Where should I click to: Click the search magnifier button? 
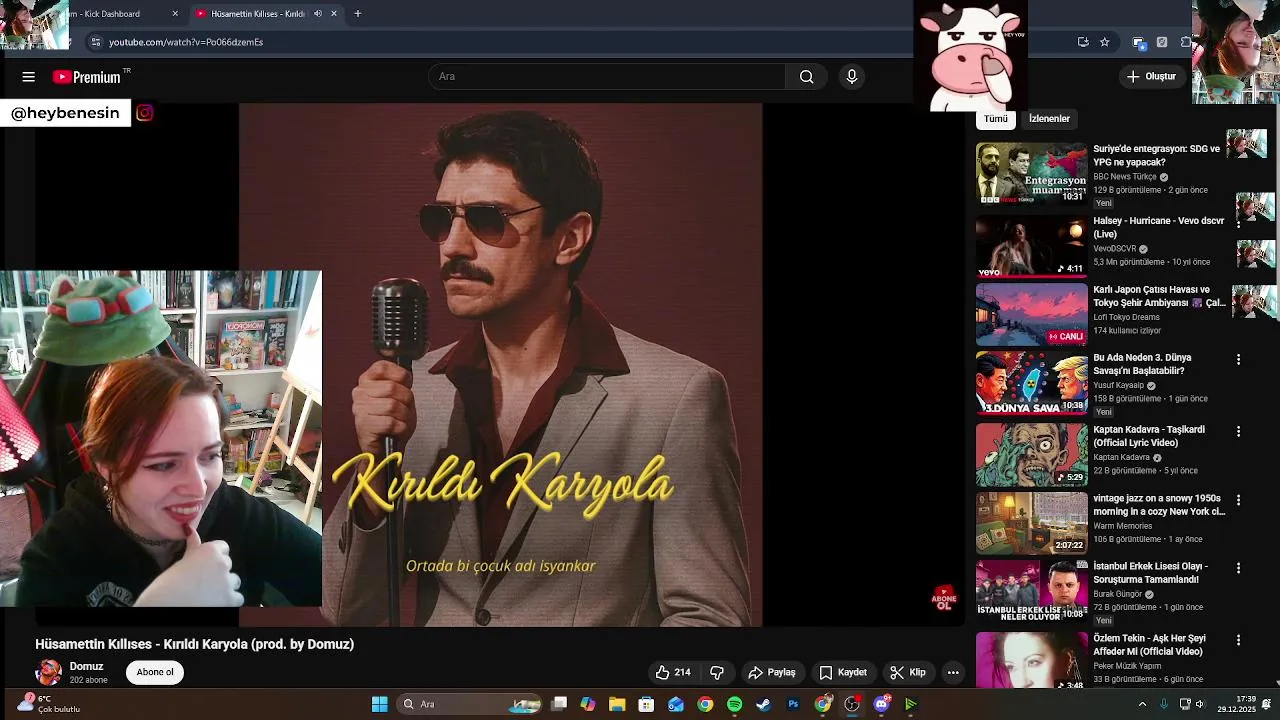[x=807, y=77]
